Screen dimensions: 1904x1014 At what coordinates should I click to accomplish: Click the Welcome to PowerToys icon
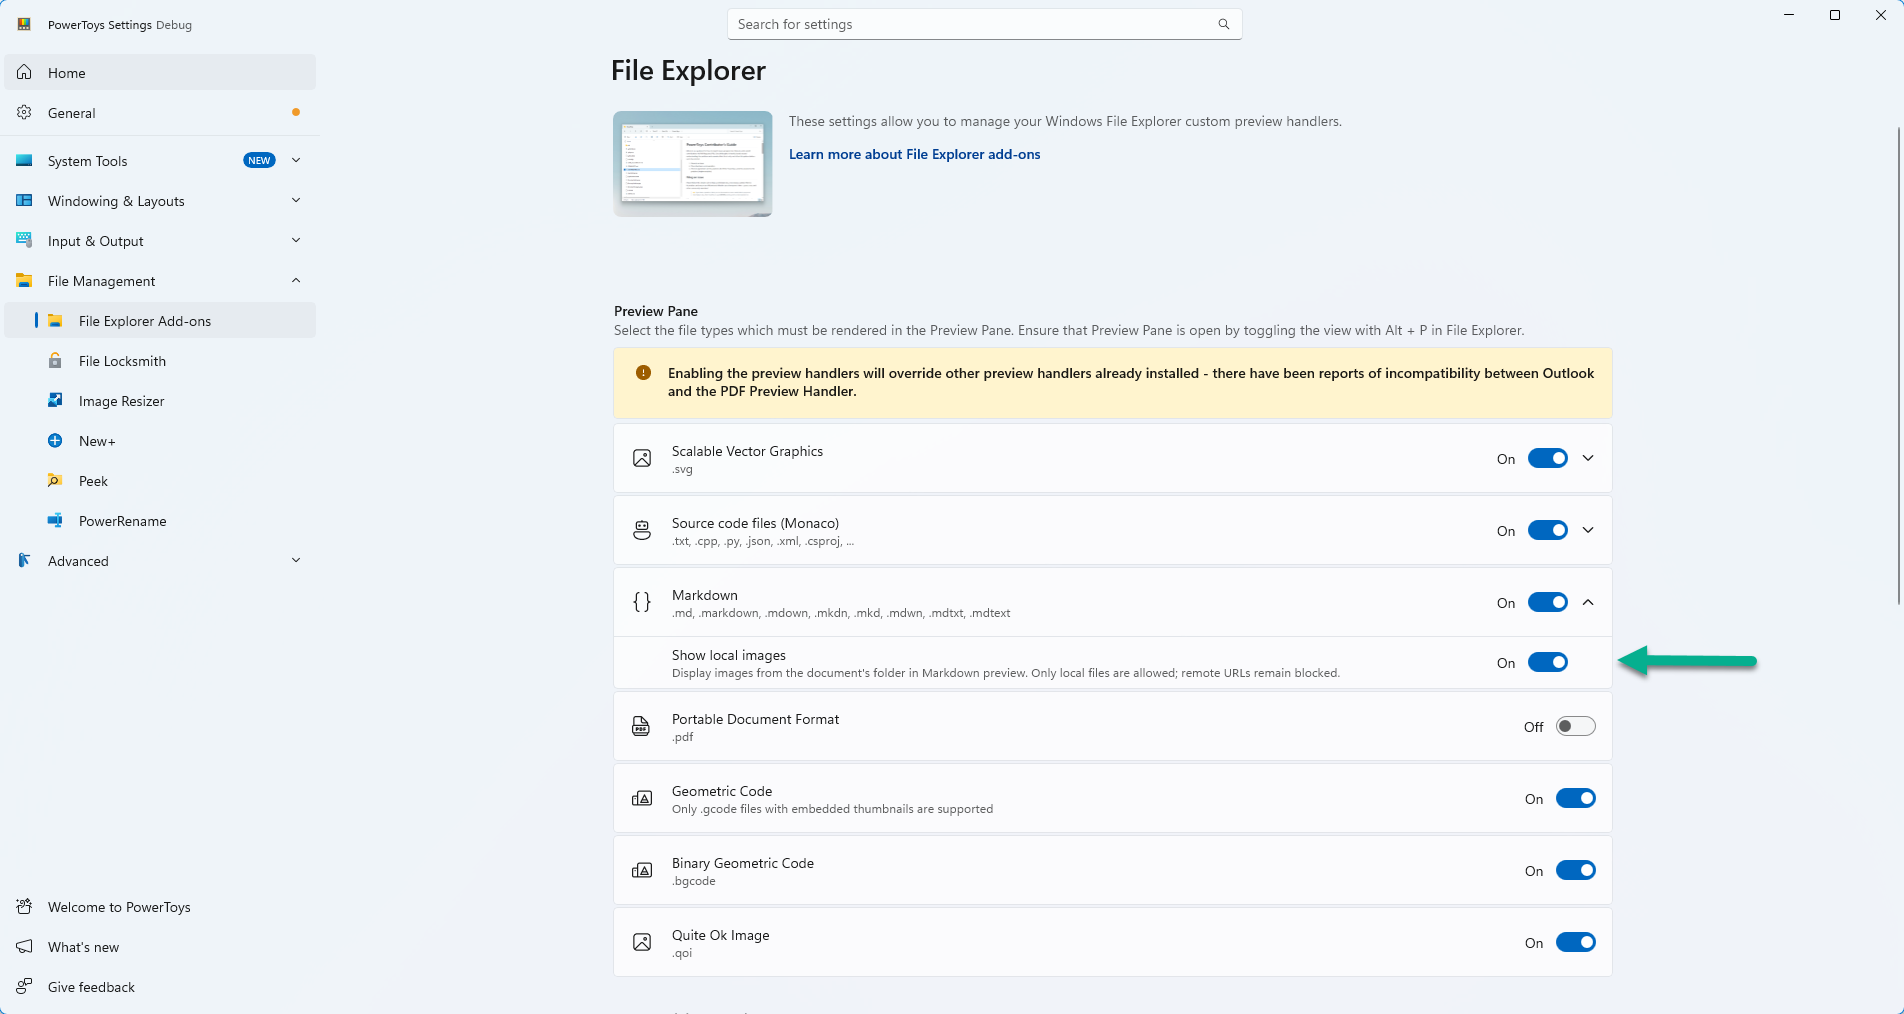24,907
